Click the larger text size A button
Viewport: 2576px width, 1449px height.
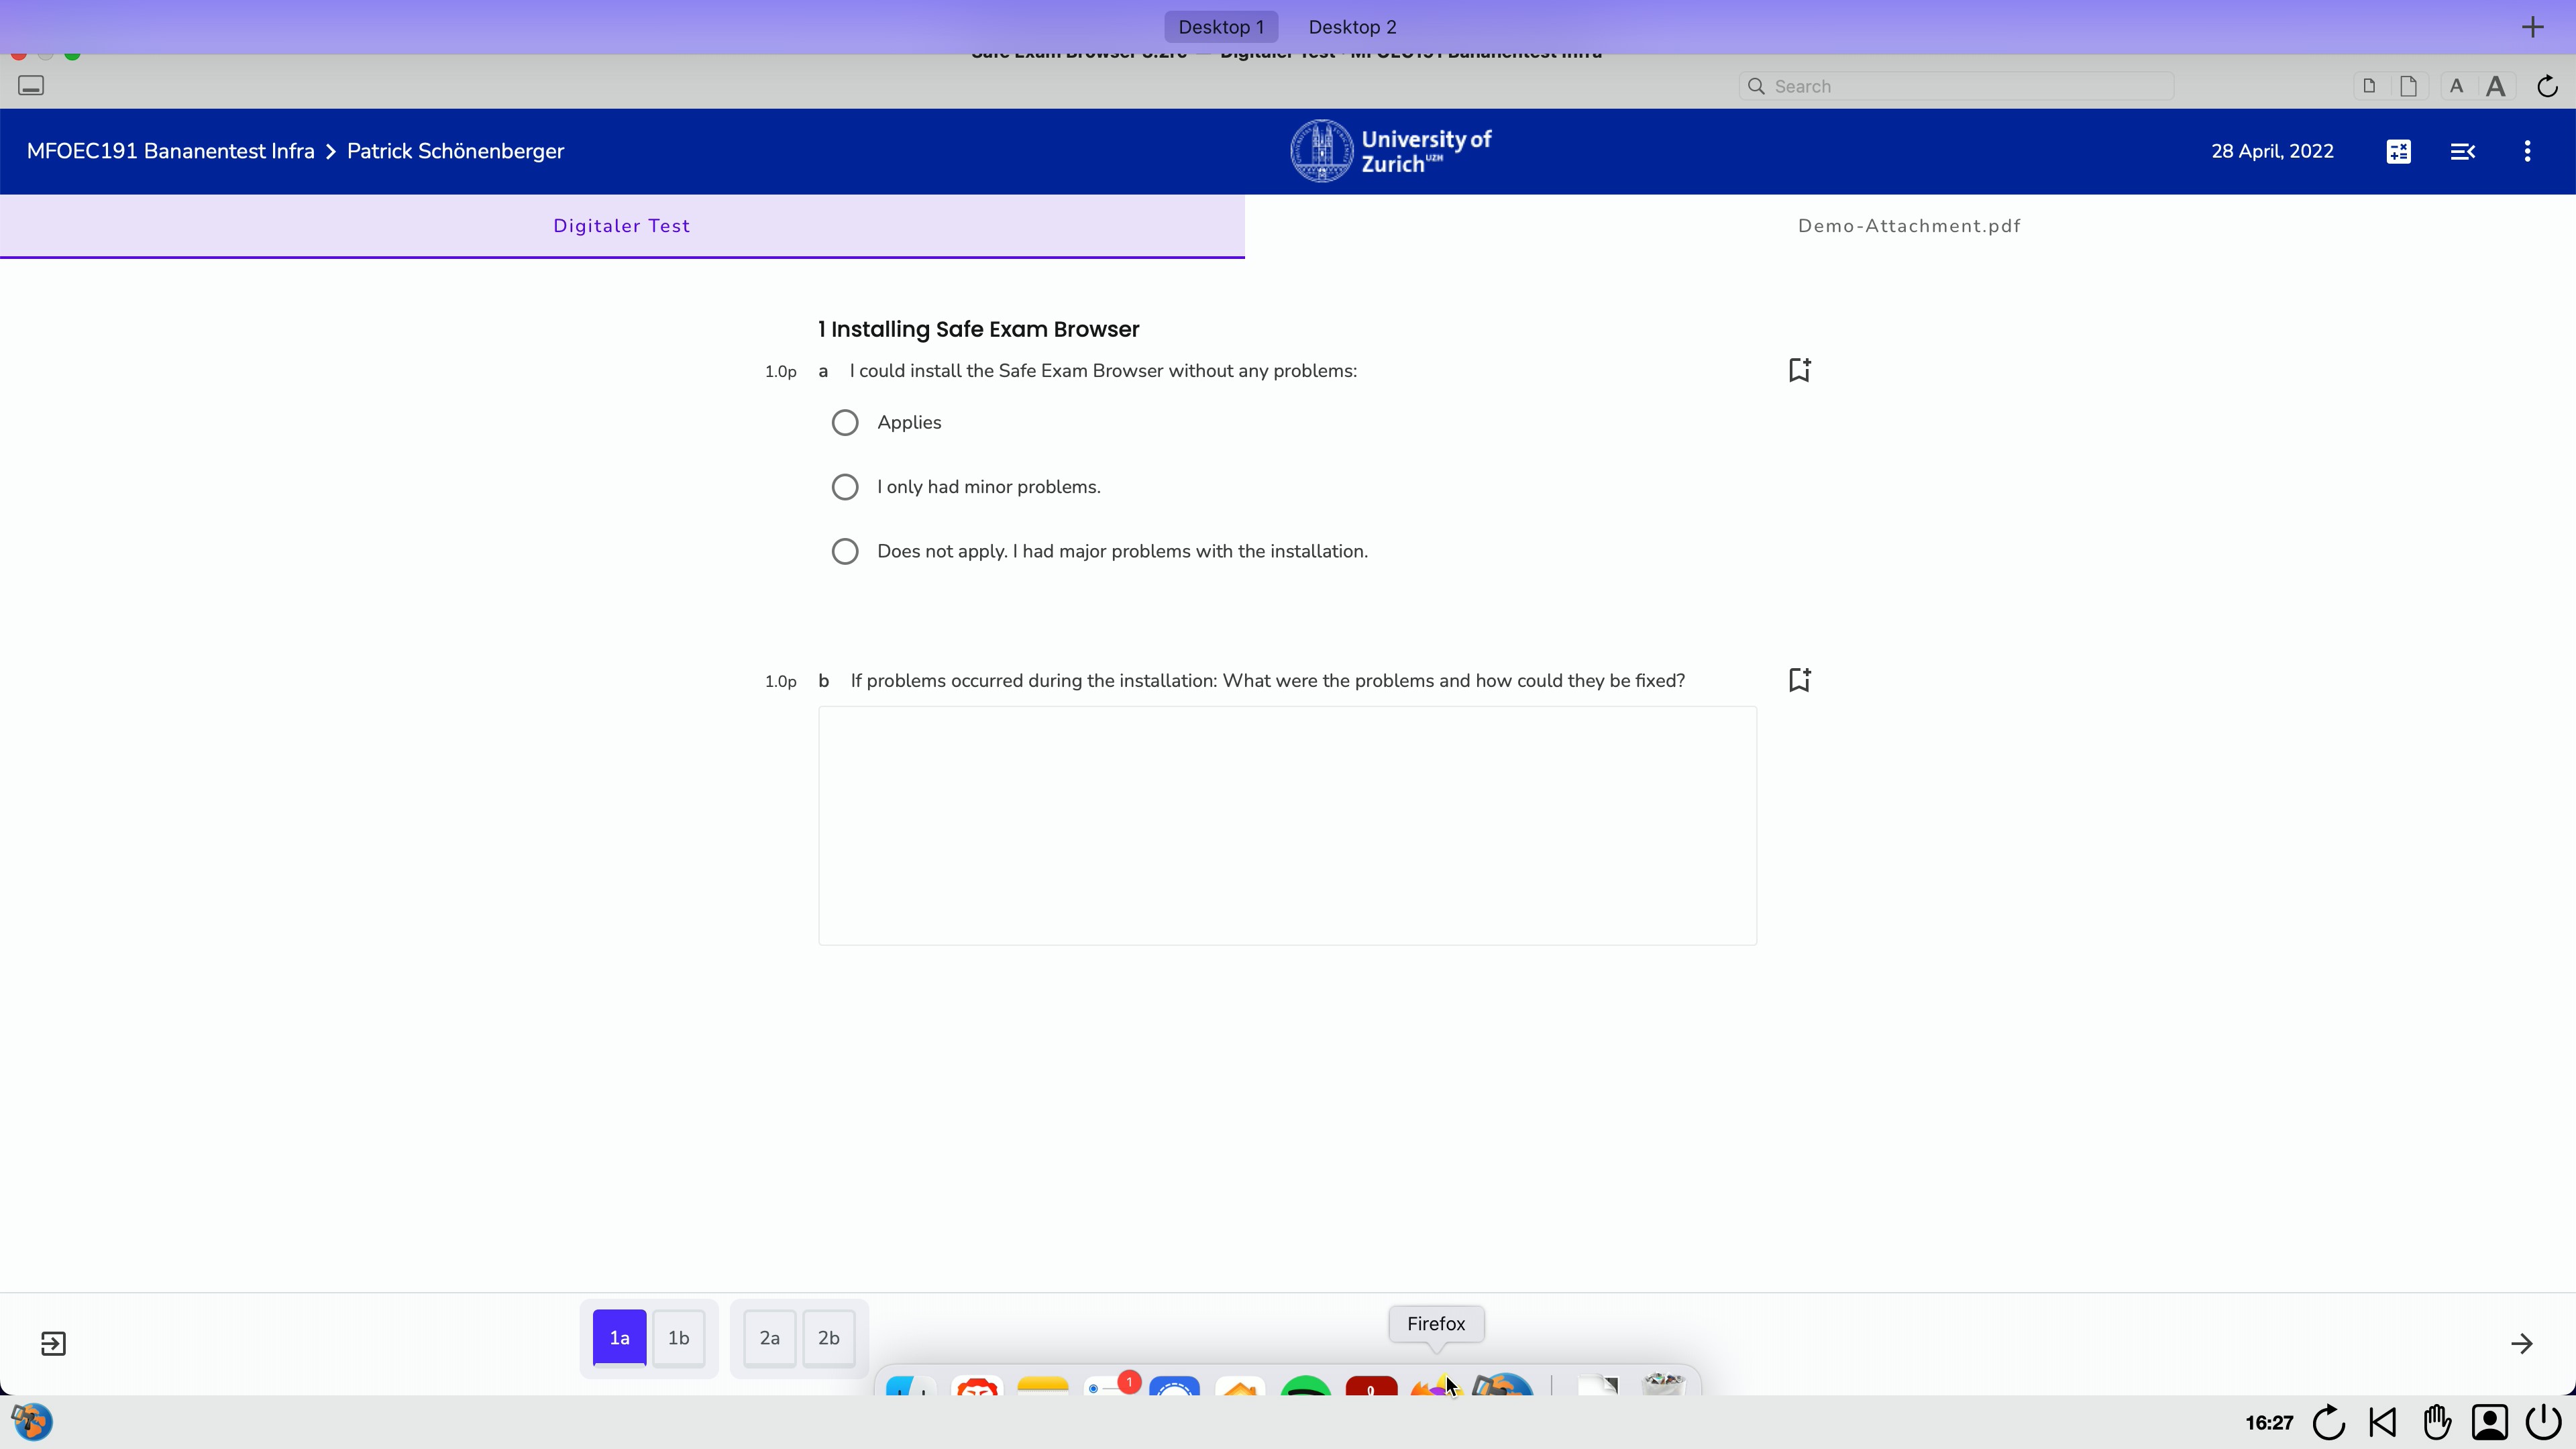2496,86
